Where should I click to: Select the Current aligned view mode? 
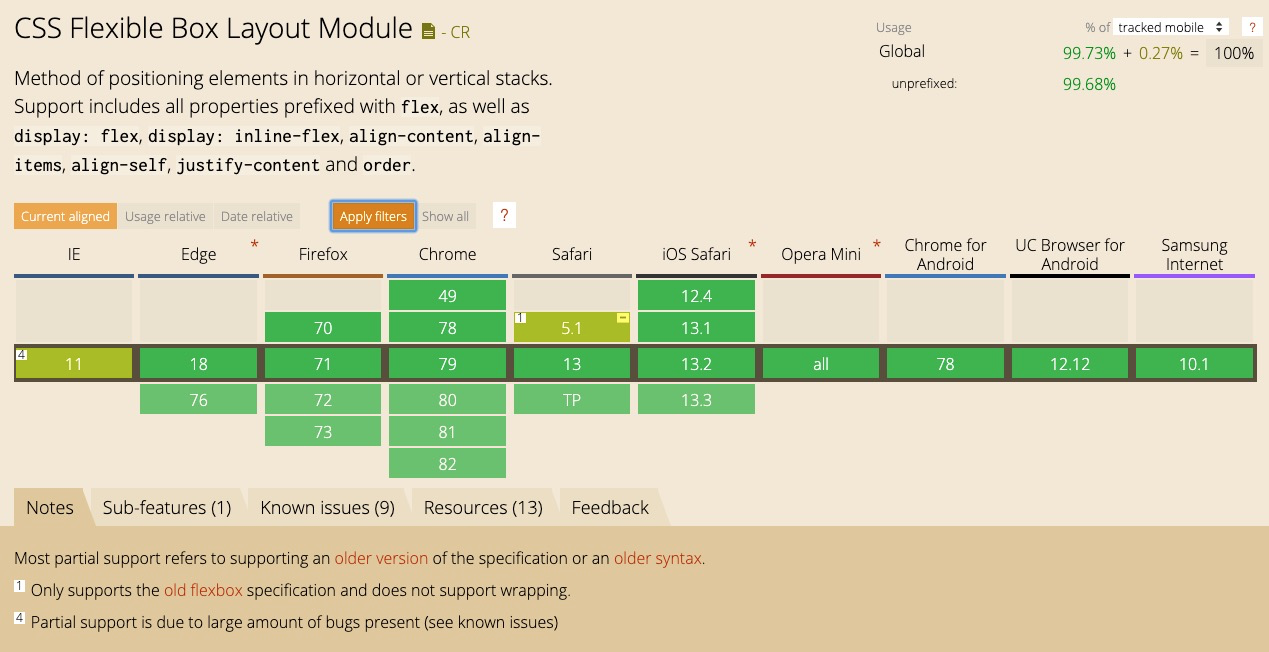pyautogui.click(x=65, y=216)
